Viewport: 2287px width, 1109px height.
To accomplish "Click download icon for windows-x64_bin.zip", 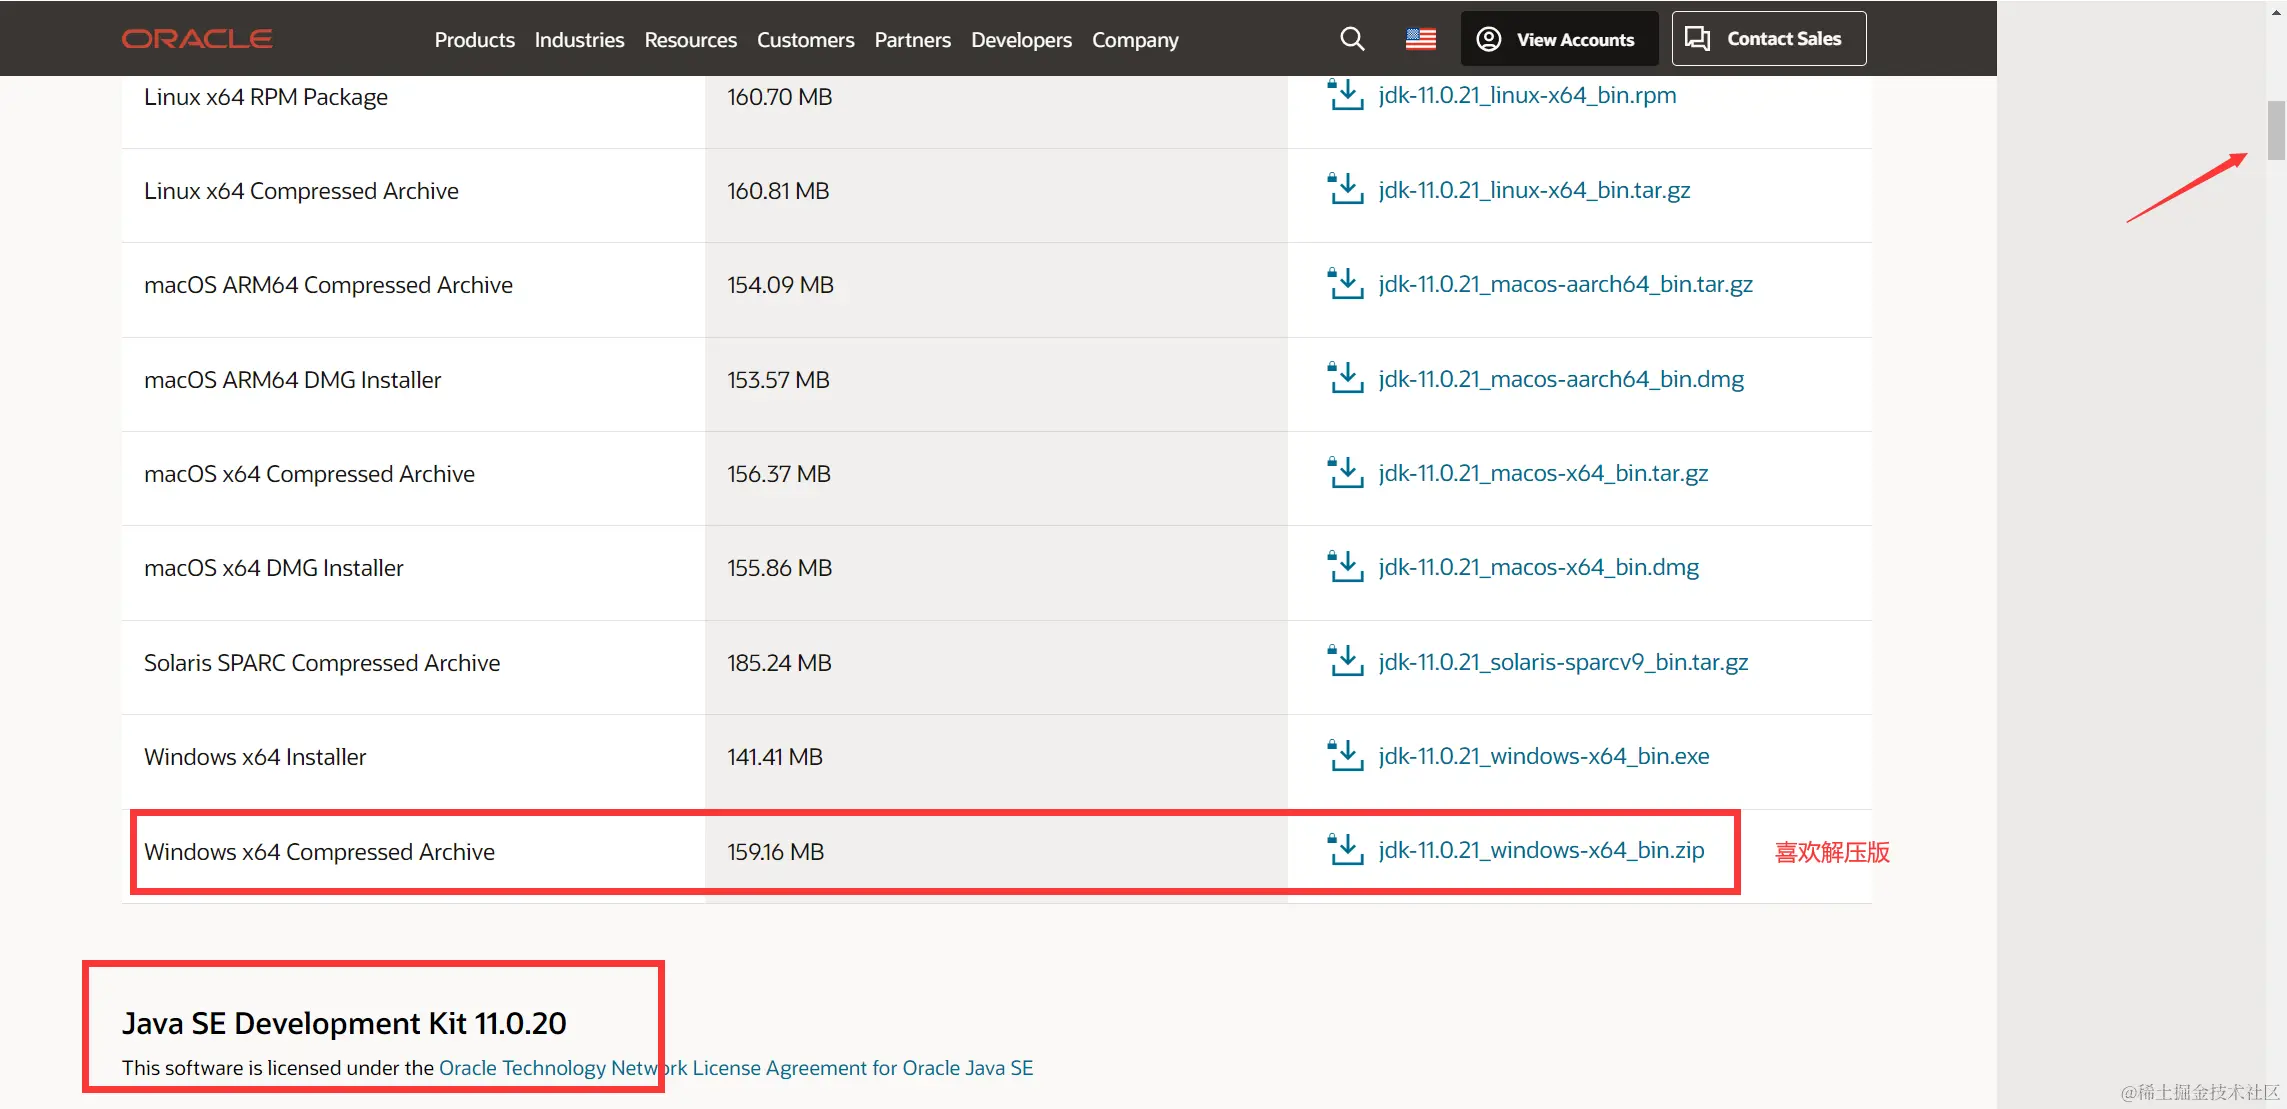I will click(1345, 850).
